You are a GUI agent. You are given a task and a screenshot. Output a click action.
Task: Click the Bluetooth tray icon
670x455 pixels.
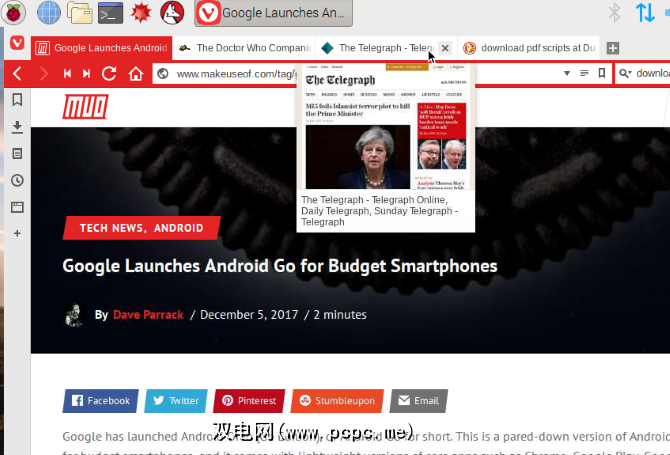(x=614, y=12)
